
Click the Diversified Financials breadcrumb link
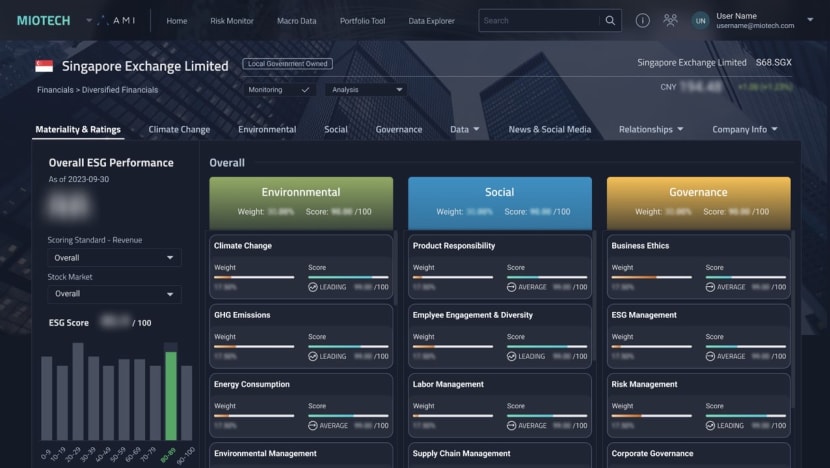coord(120,89)
